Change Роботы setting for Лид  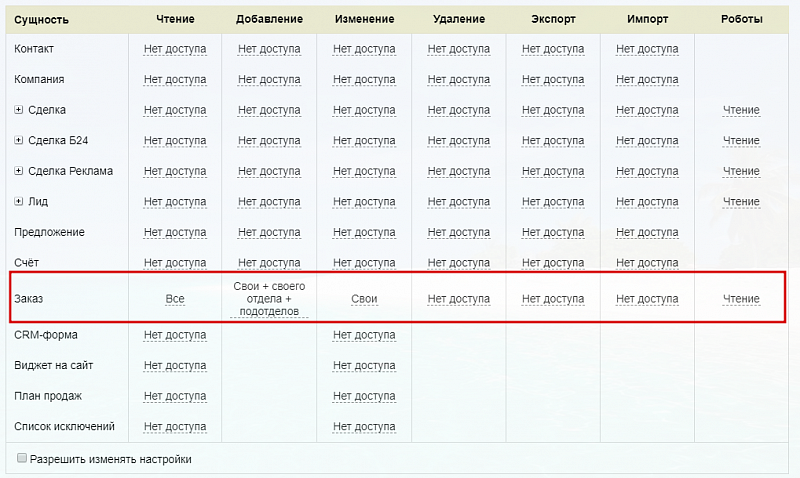pyautogui.click(x=741, y=202)
